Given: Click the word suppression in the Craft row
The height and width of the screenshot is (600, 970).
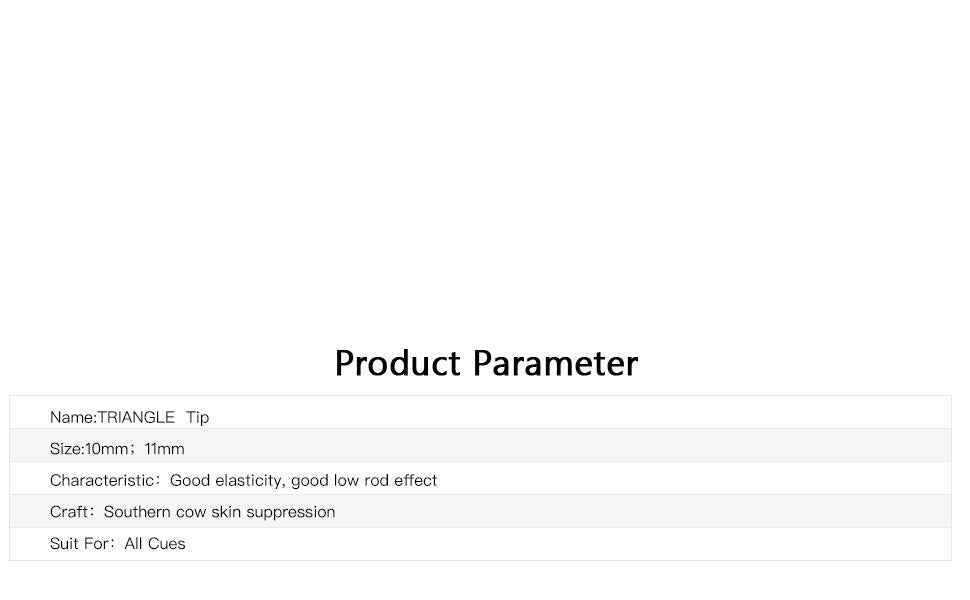Looking at the screenshot, I should pyautogui.click(x=292, y=512).
